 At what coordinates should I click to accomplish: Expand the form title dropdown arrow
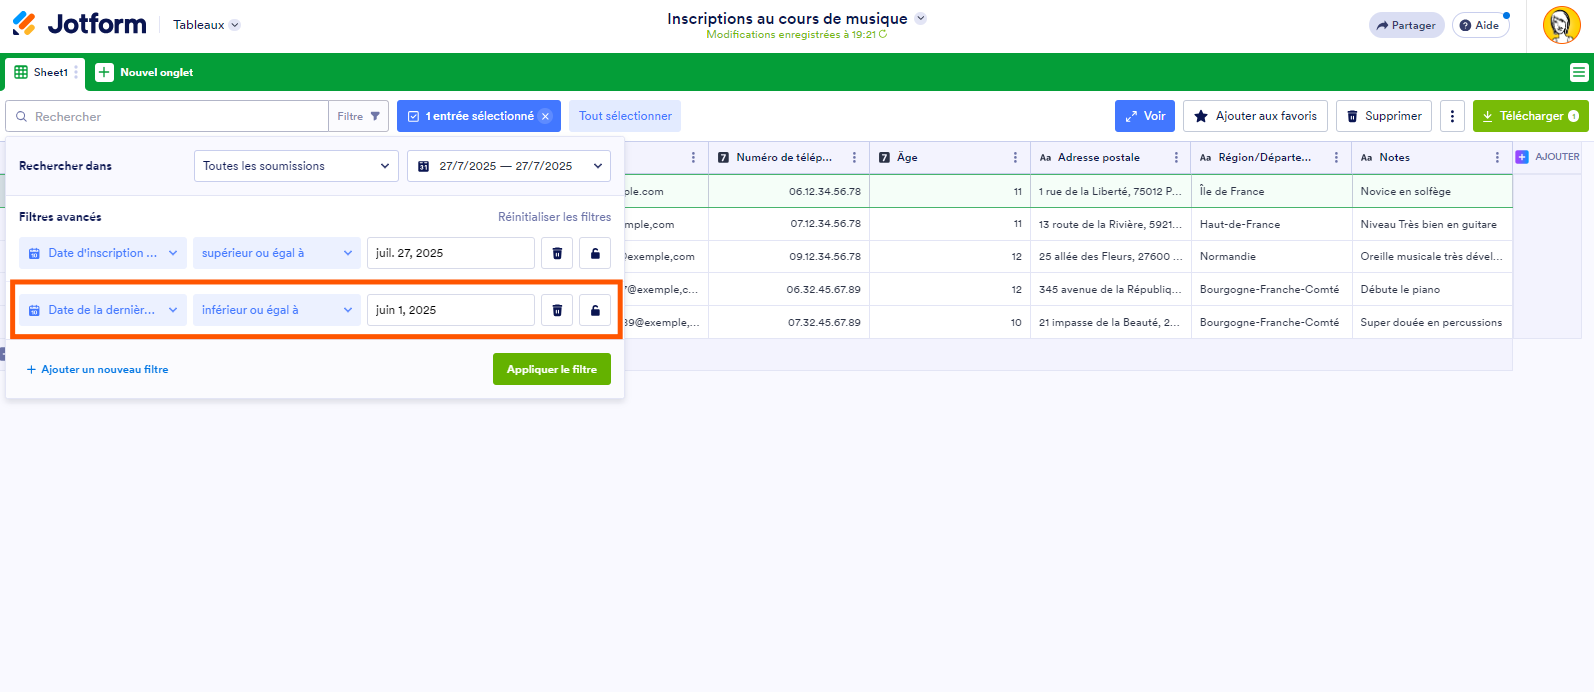[x=921, y=18]
